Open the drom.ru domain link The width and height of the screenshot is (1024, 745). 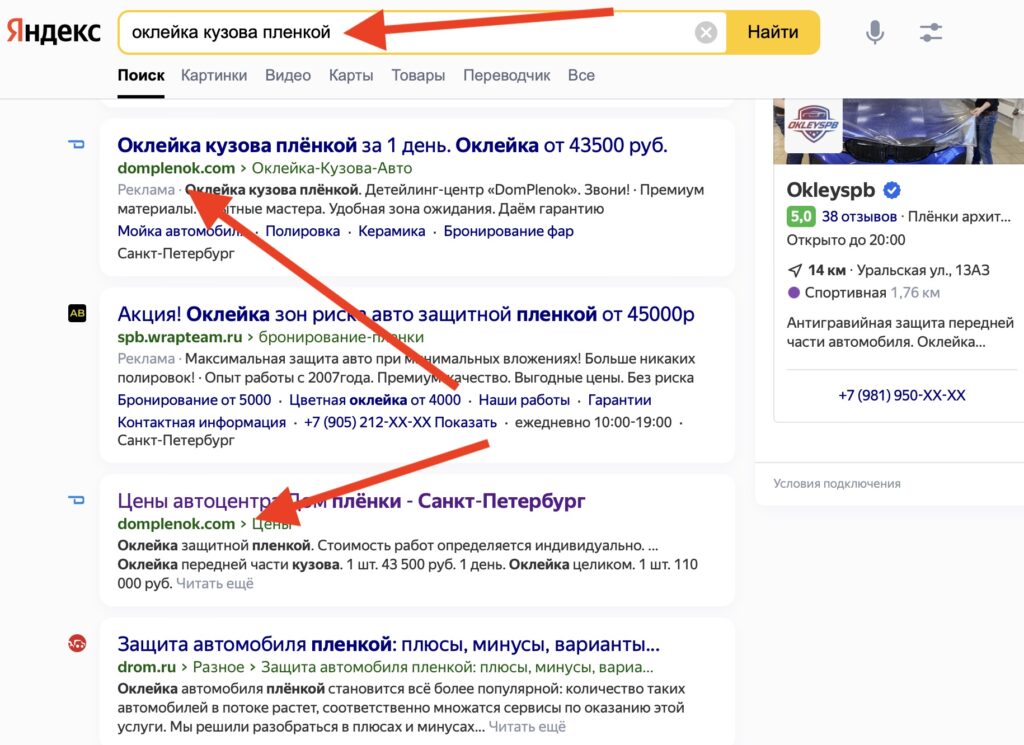tap(147, 667)
